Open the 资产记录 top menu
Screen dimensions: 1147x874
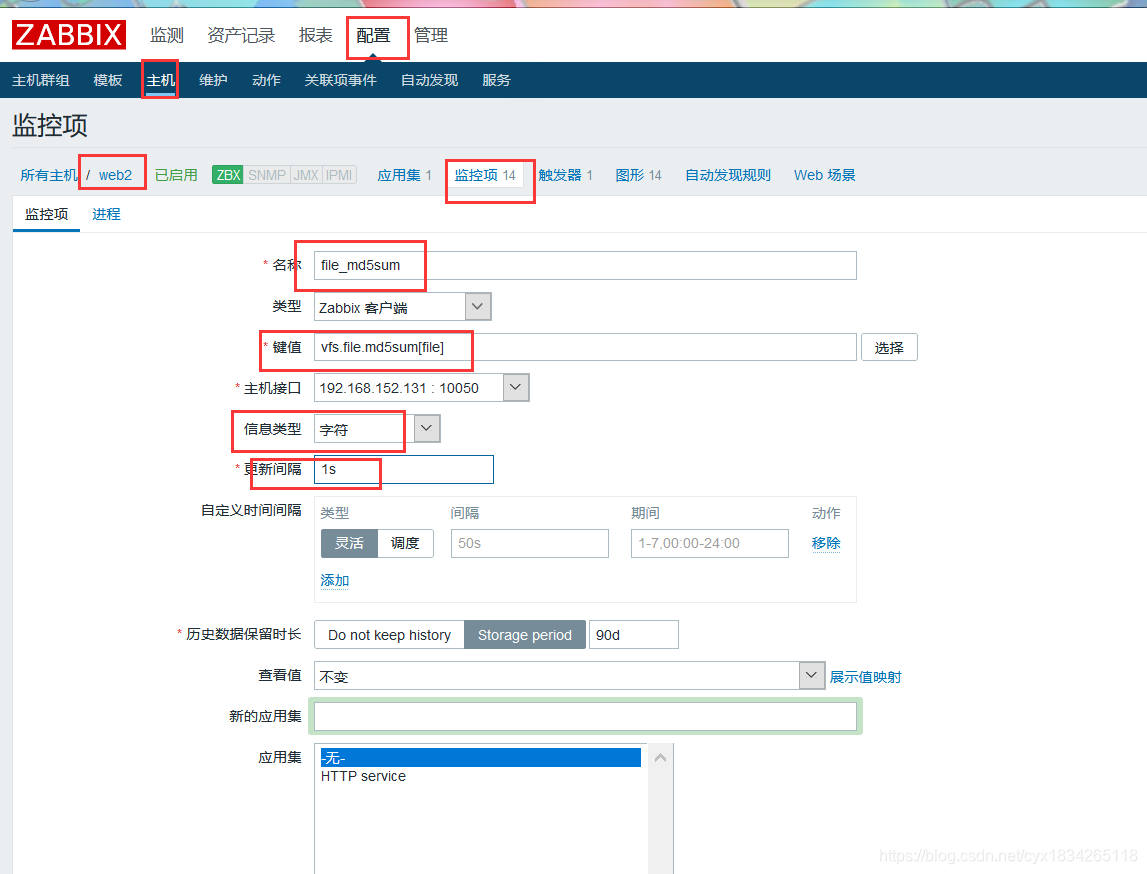click(241, 35)
